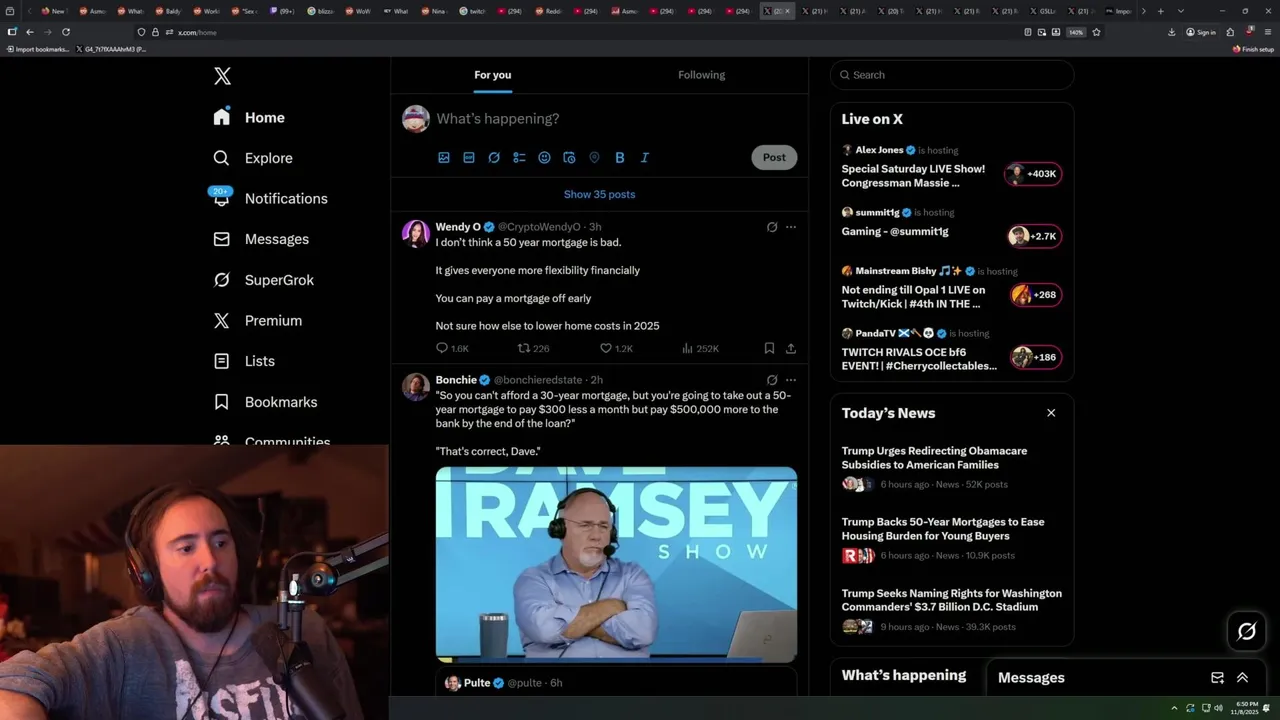Schedule the post with calendar icon

pos(569,157)
